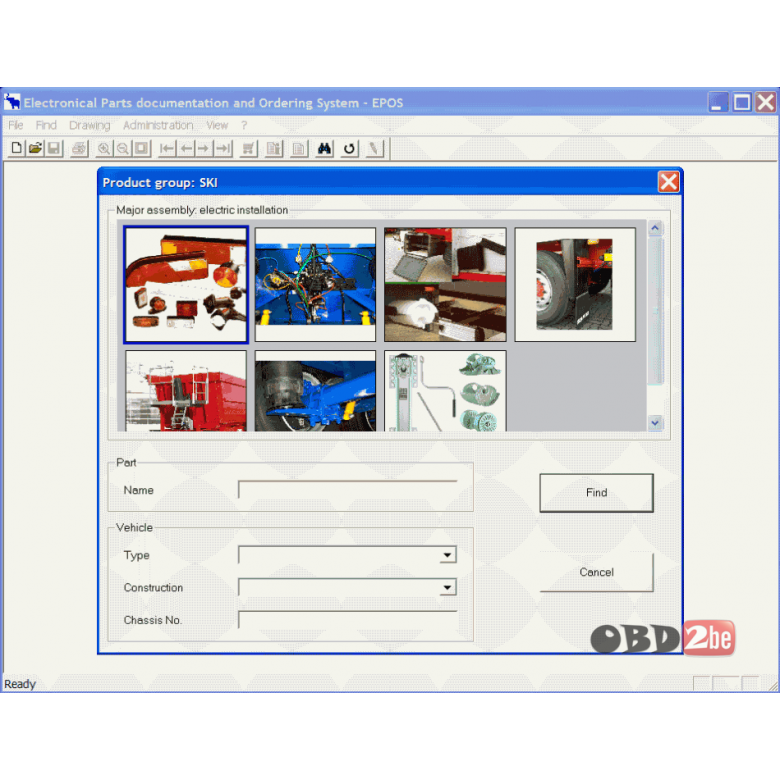Select the blue axle suspension thumbnail
Image resolution: width=780 pixels, height=780 pixels.
tap(315, 390)
